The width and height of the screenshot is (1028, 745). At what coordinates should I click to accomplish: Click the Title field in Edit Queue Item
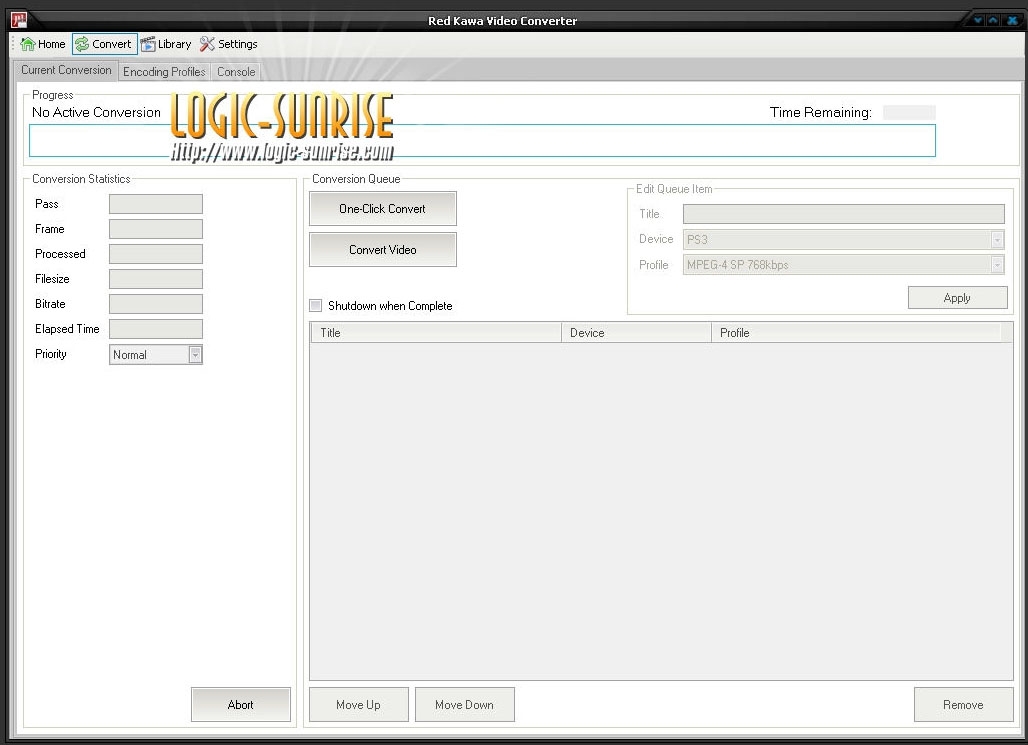844,214
